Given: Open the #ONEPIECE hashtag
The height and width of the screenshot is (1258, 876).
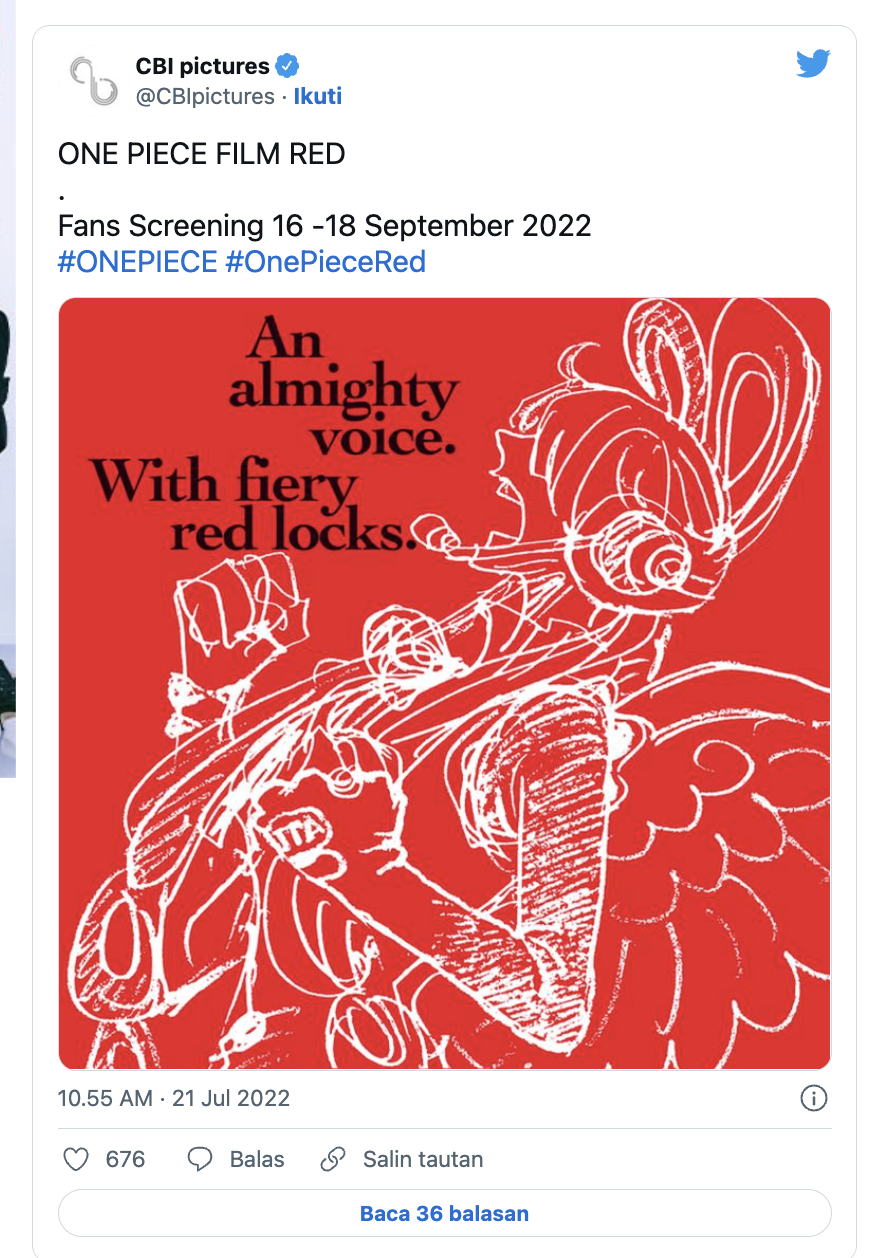Looking at the screenshot, I should [138, 262].
